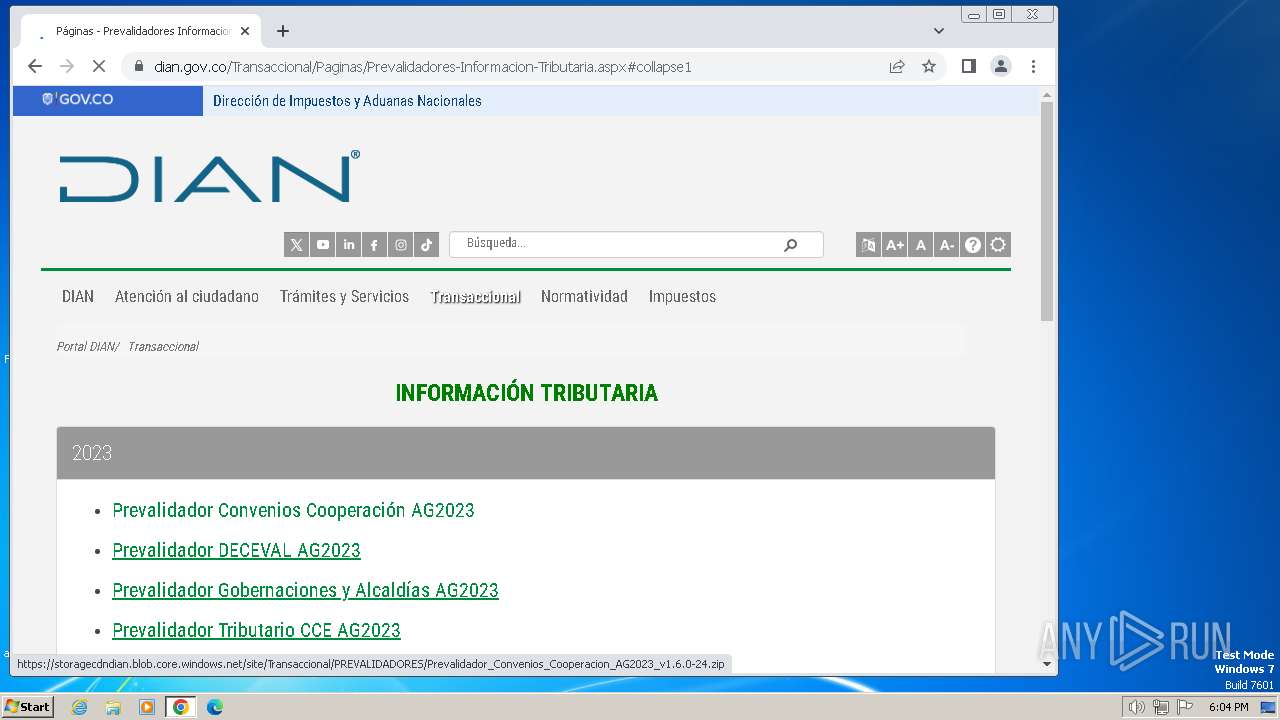The height and width of the screenshot is (720, 1280).
Task: Download Prevalidador Convenios Cooperación AG2023
Action: click(x=293, y=510)
